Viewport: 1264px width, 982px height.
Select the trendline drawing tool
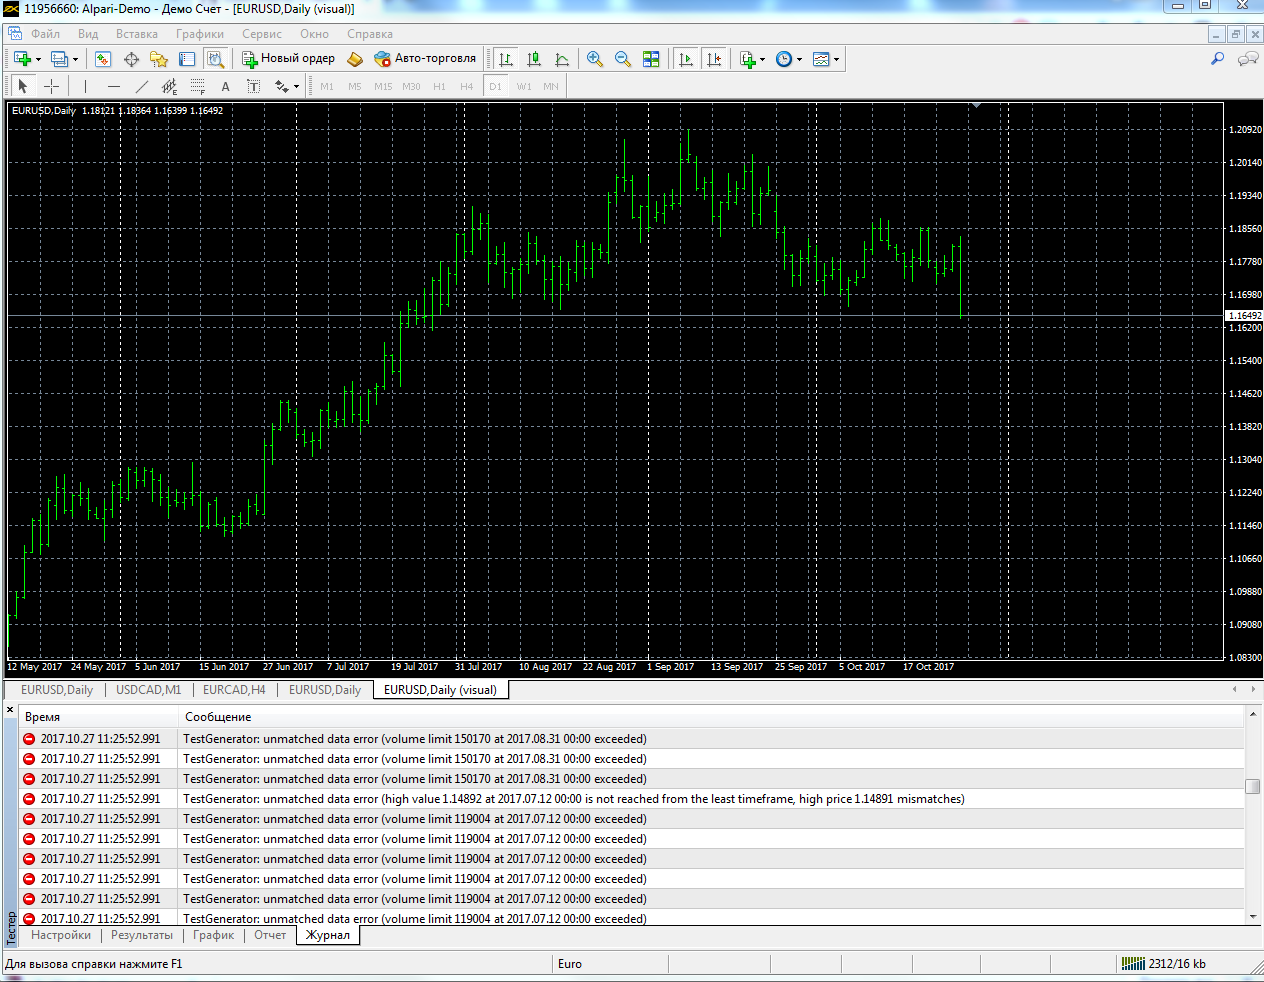pos(141,86)
